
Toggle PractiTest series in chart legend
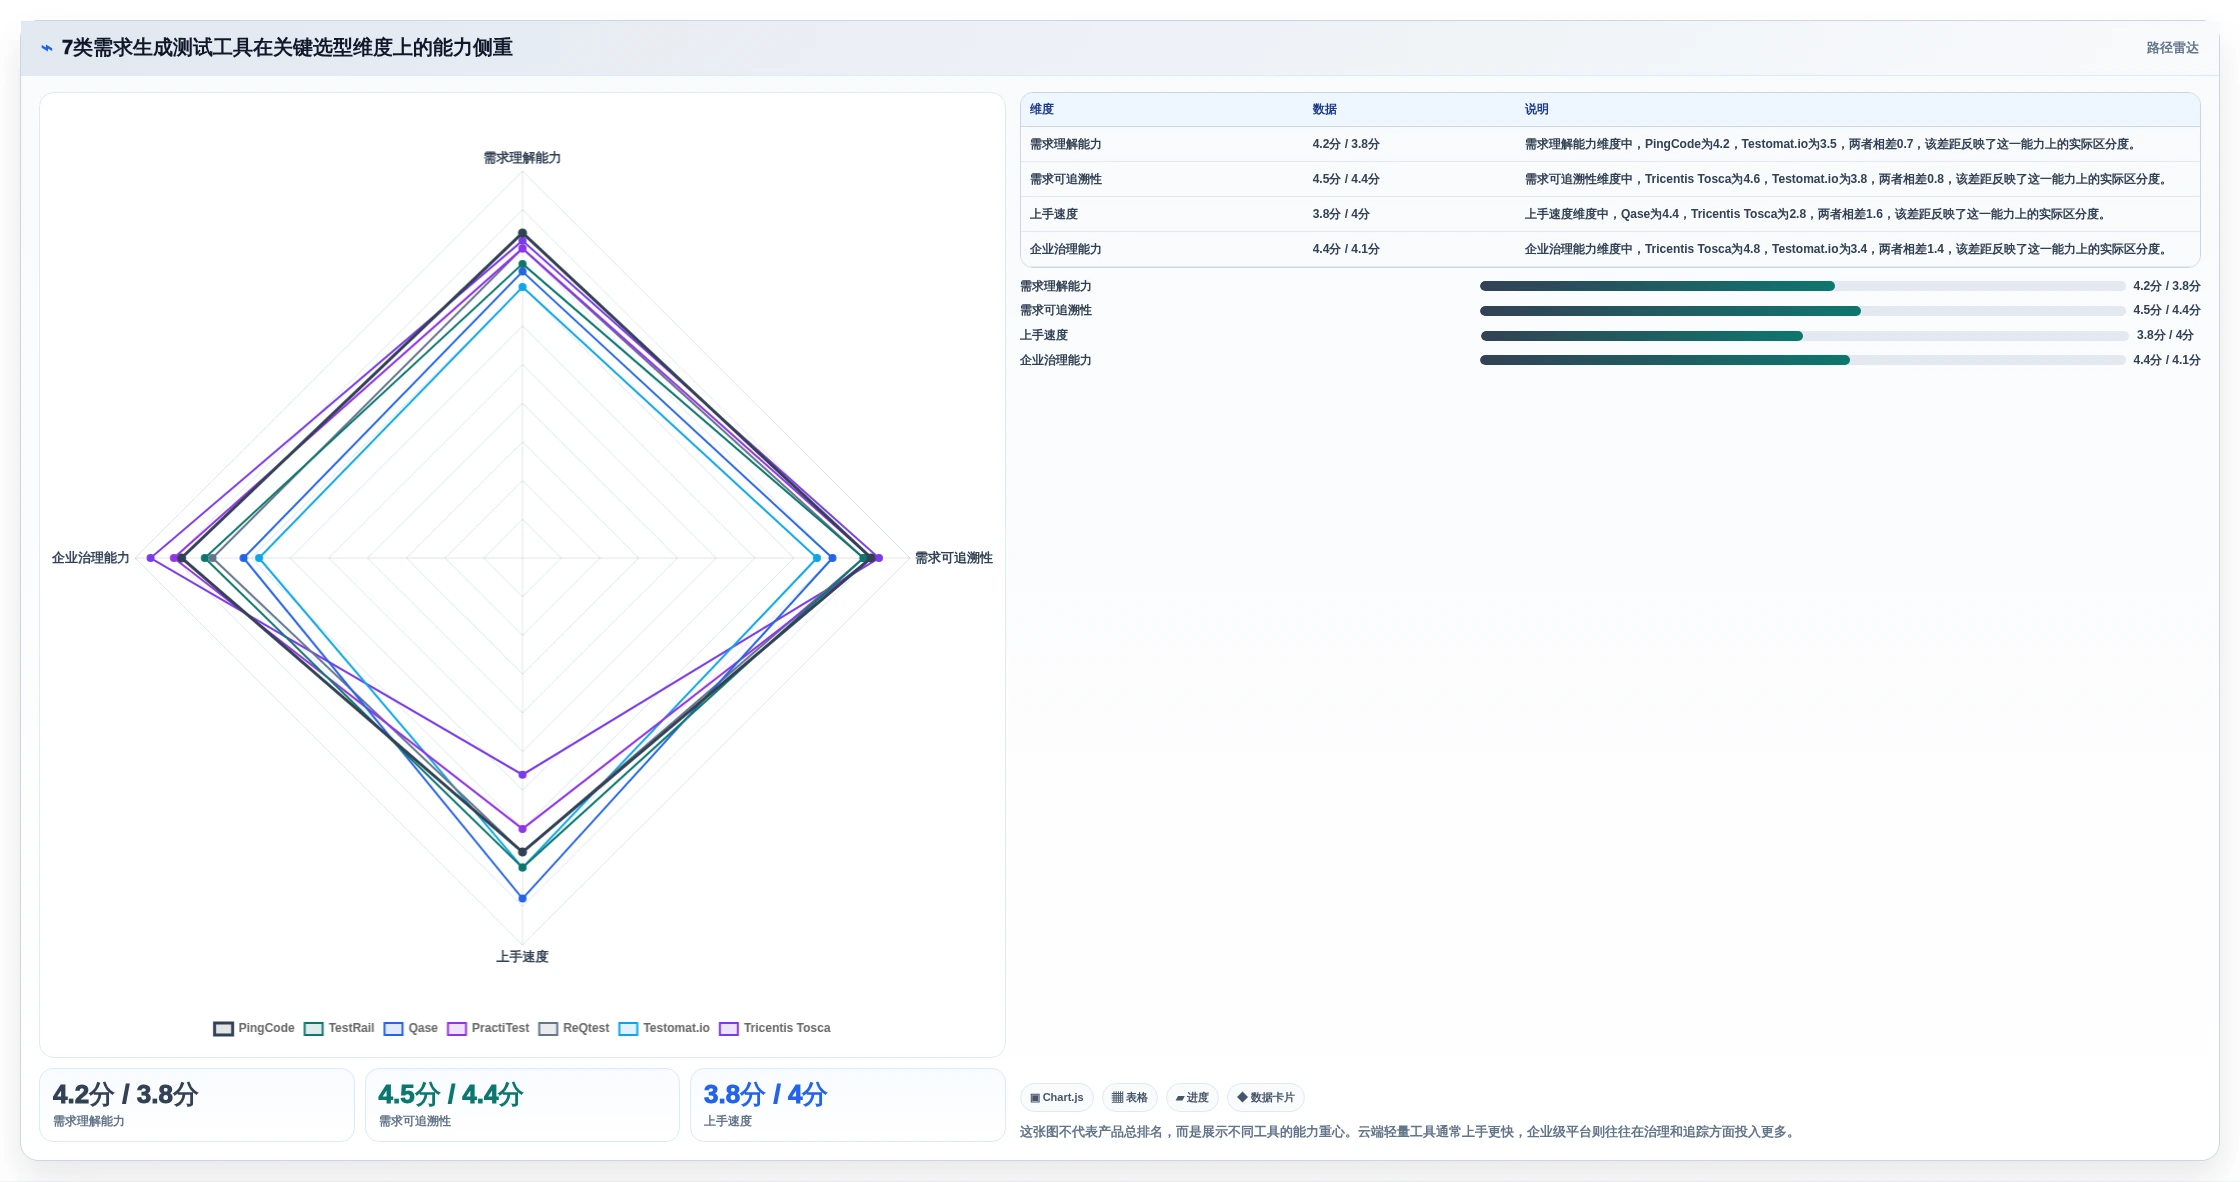(x=488, y=1028)
